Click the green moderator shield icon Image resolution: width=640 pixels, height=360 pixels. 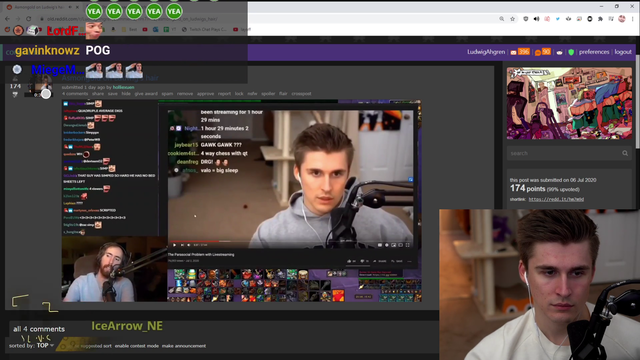point(571,52)
